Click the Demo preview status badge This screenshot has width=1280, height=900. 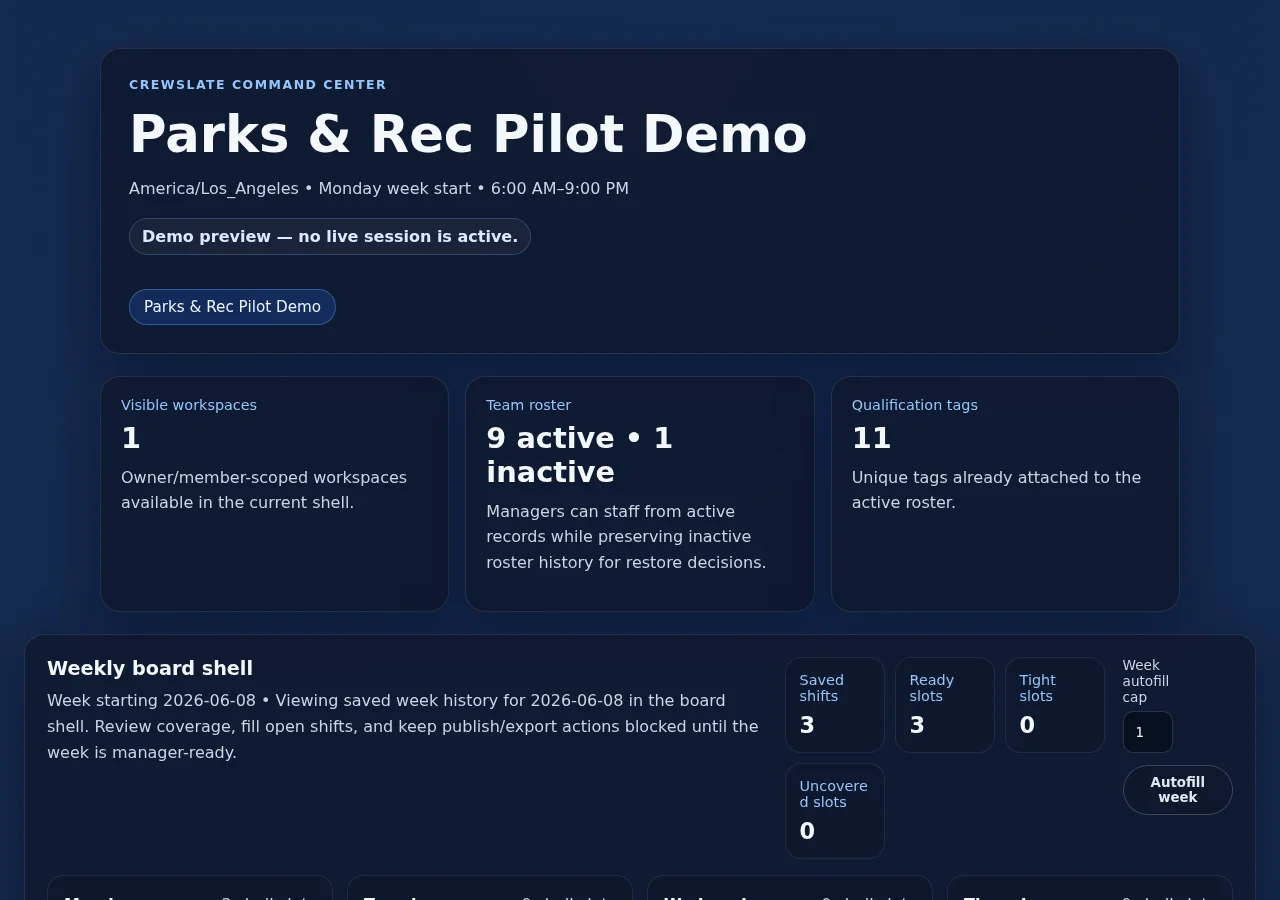330,237
